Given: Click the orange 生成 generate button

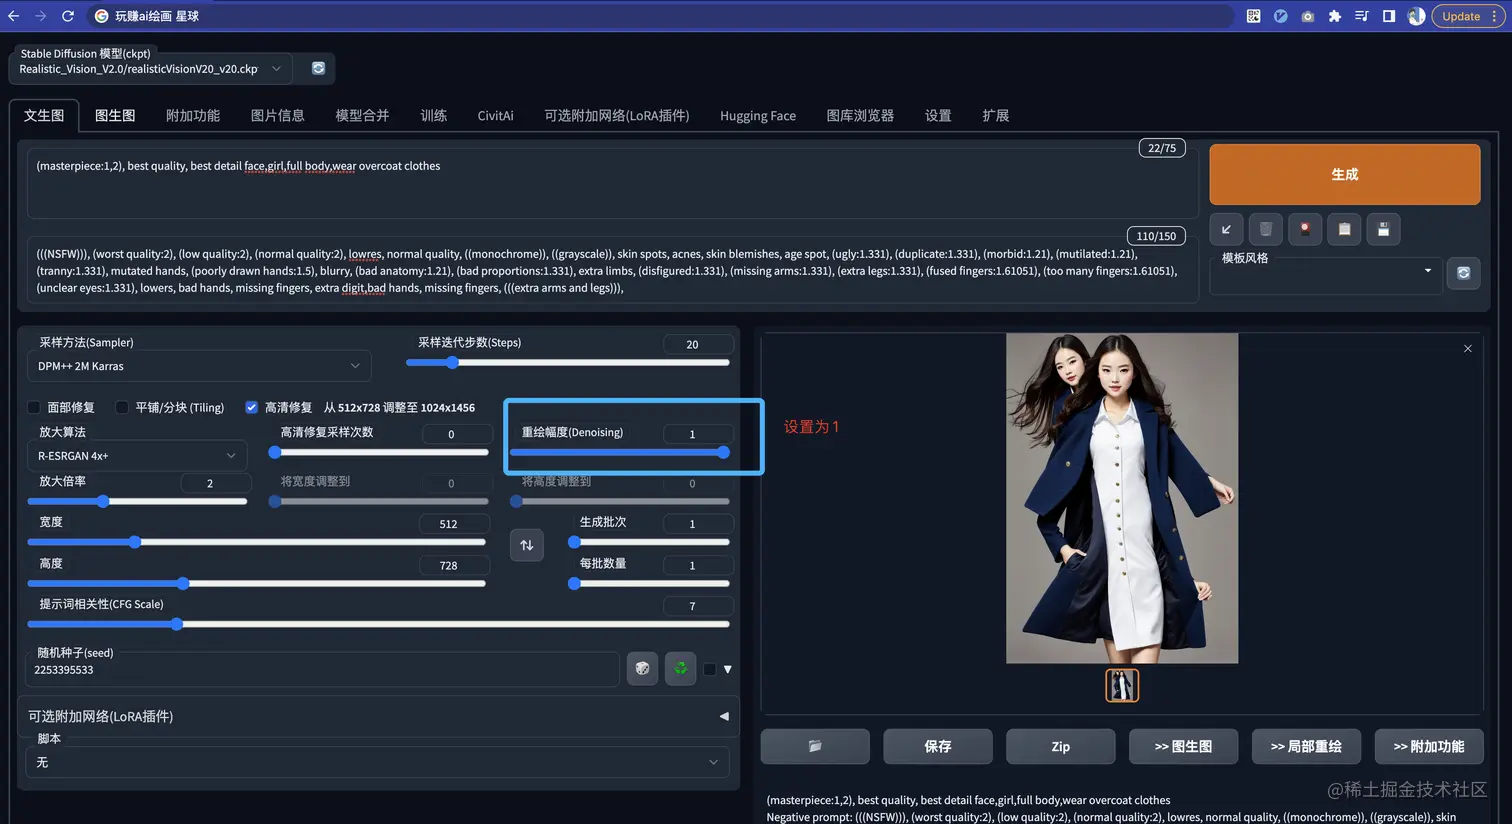Looking at the screenshot, I should [1345, 174].
